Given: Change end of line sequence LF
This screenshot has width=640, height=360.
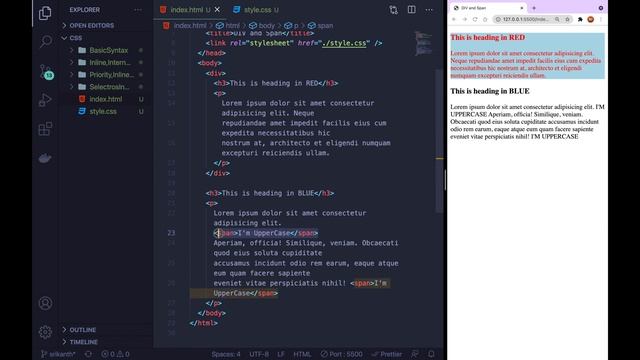Looking at the screenshot, I should 281,354.
